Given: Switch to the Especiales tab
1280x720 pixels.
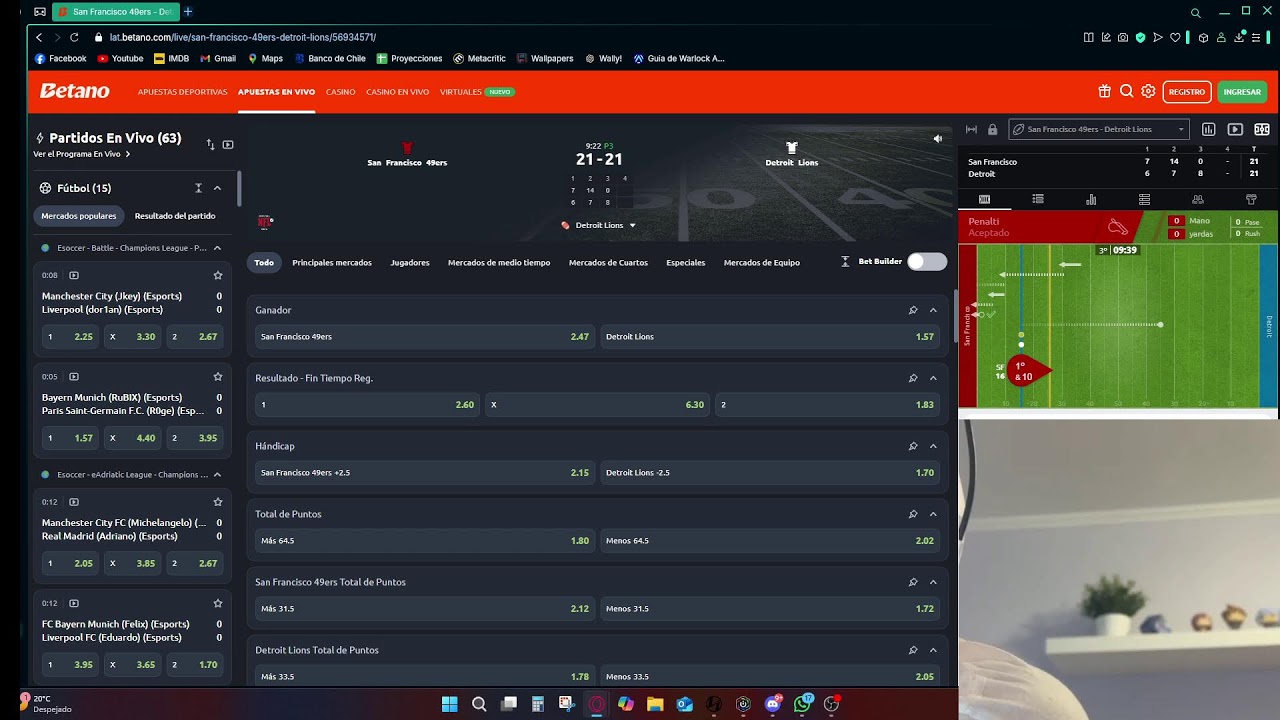Looking at the screenshot, I should (x=686, y=263).
